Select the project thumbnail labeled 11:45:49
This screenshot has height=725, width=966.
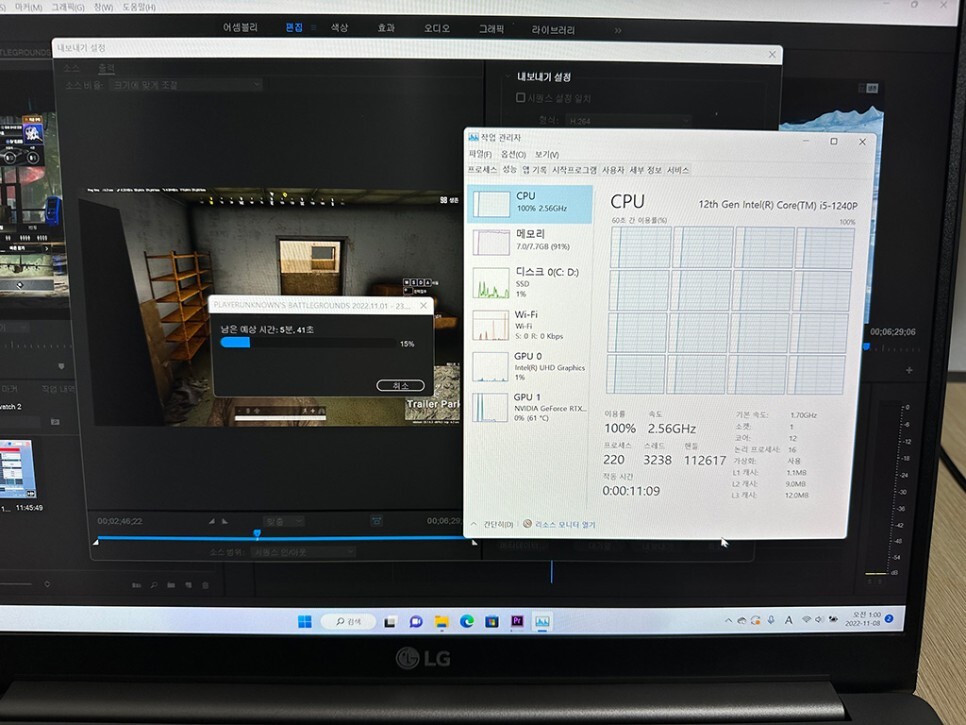click(x=17, y=469)
